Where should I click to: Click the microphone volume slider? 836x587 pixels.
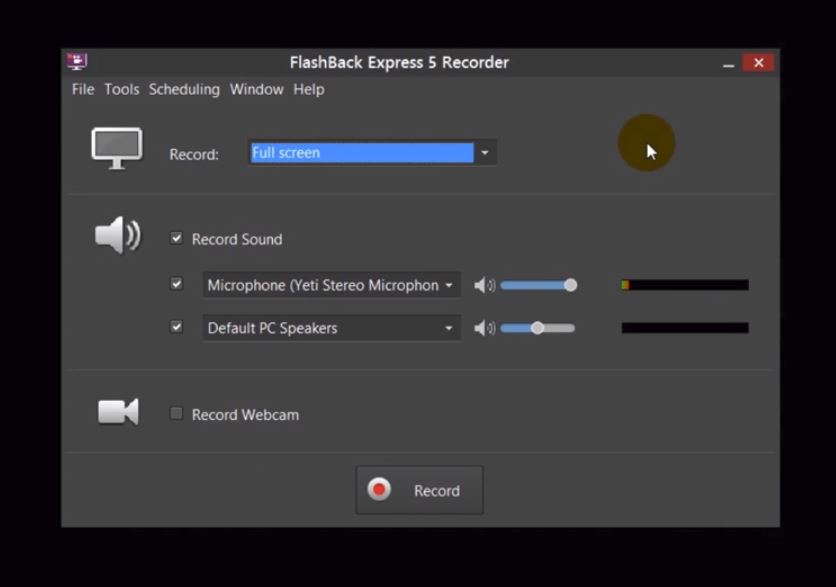[538, 285]
